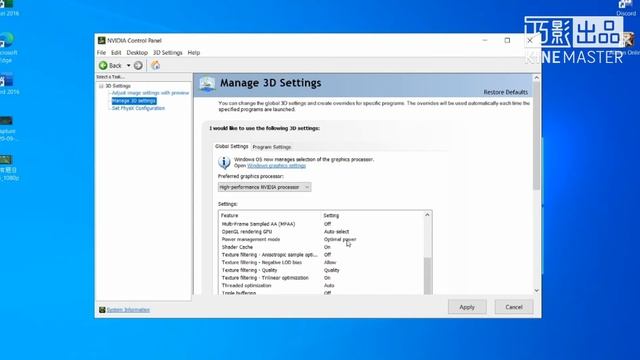Select Manage 3D settings in the task tree
Screen dimensions: 640x360
[x=134, y=101]
